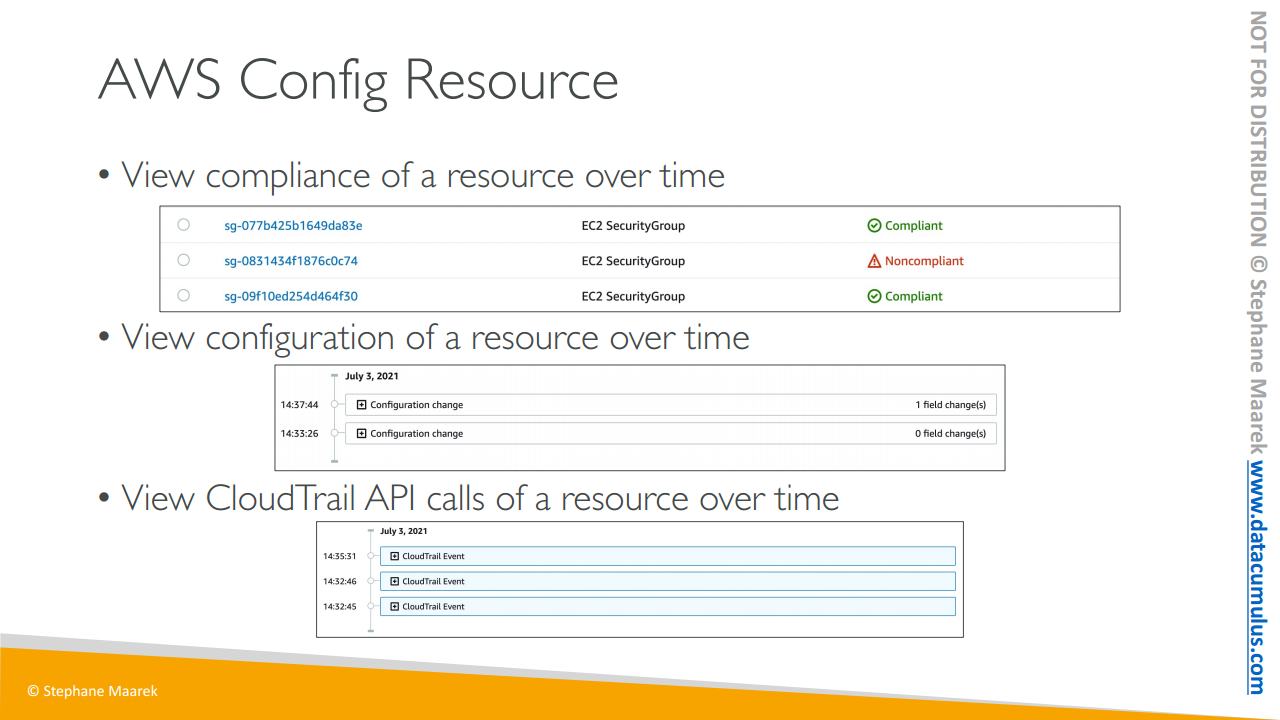
Task: Click the 14:33:26 timeline marker circle
Action: coord(336,433)
